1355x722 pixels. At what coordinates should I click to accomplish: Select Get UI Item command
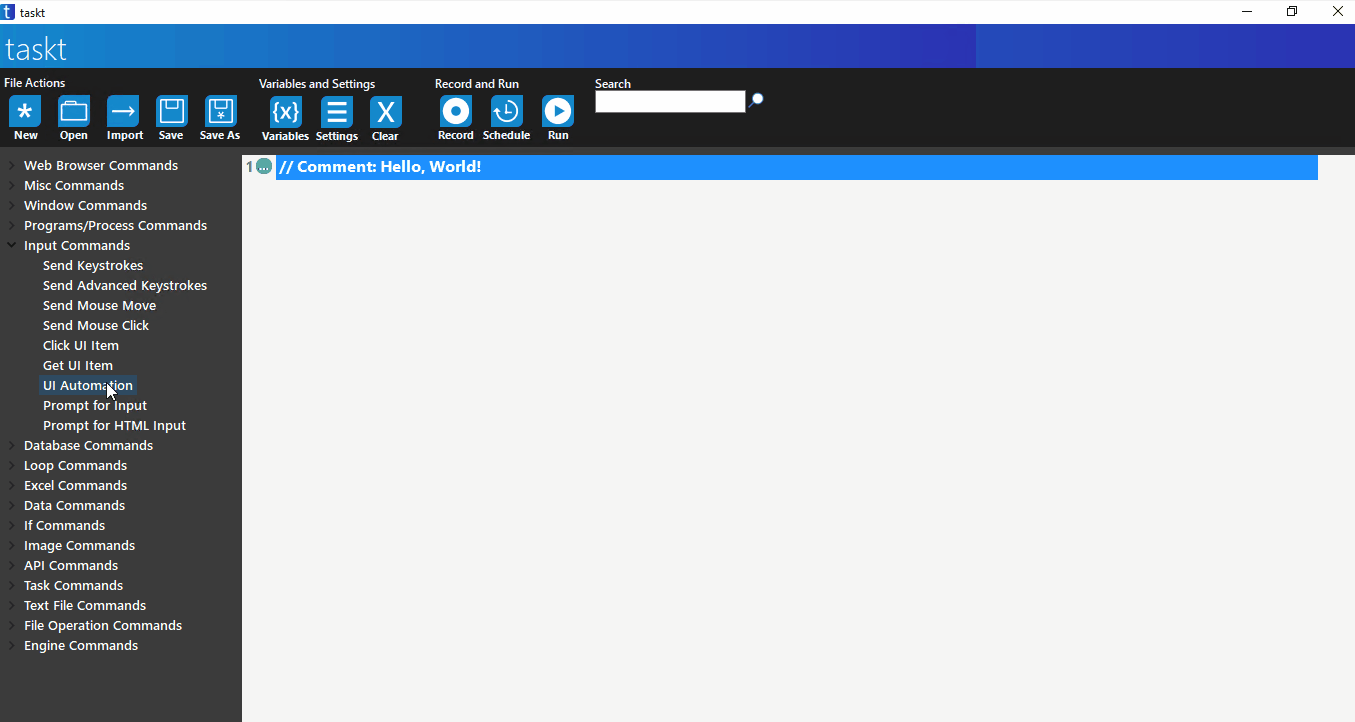coord(78,366)
